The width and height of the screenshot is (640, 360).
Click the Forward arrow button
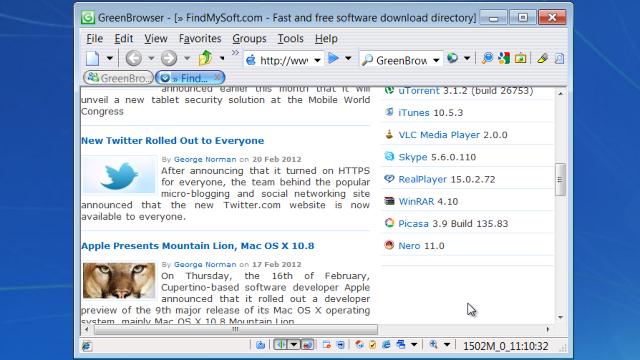(x=169, y=59)
